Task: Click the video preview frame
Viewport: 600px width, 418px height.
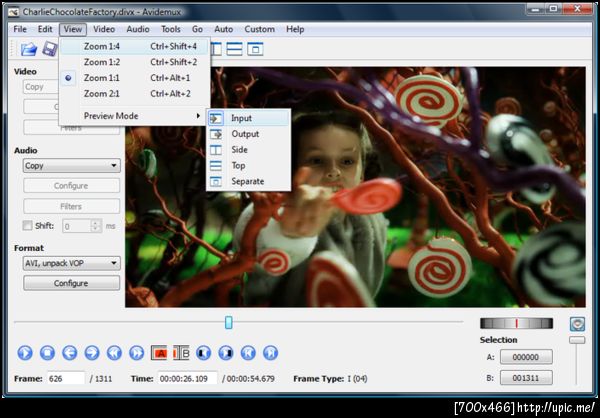Action: (x=355, y=187)
